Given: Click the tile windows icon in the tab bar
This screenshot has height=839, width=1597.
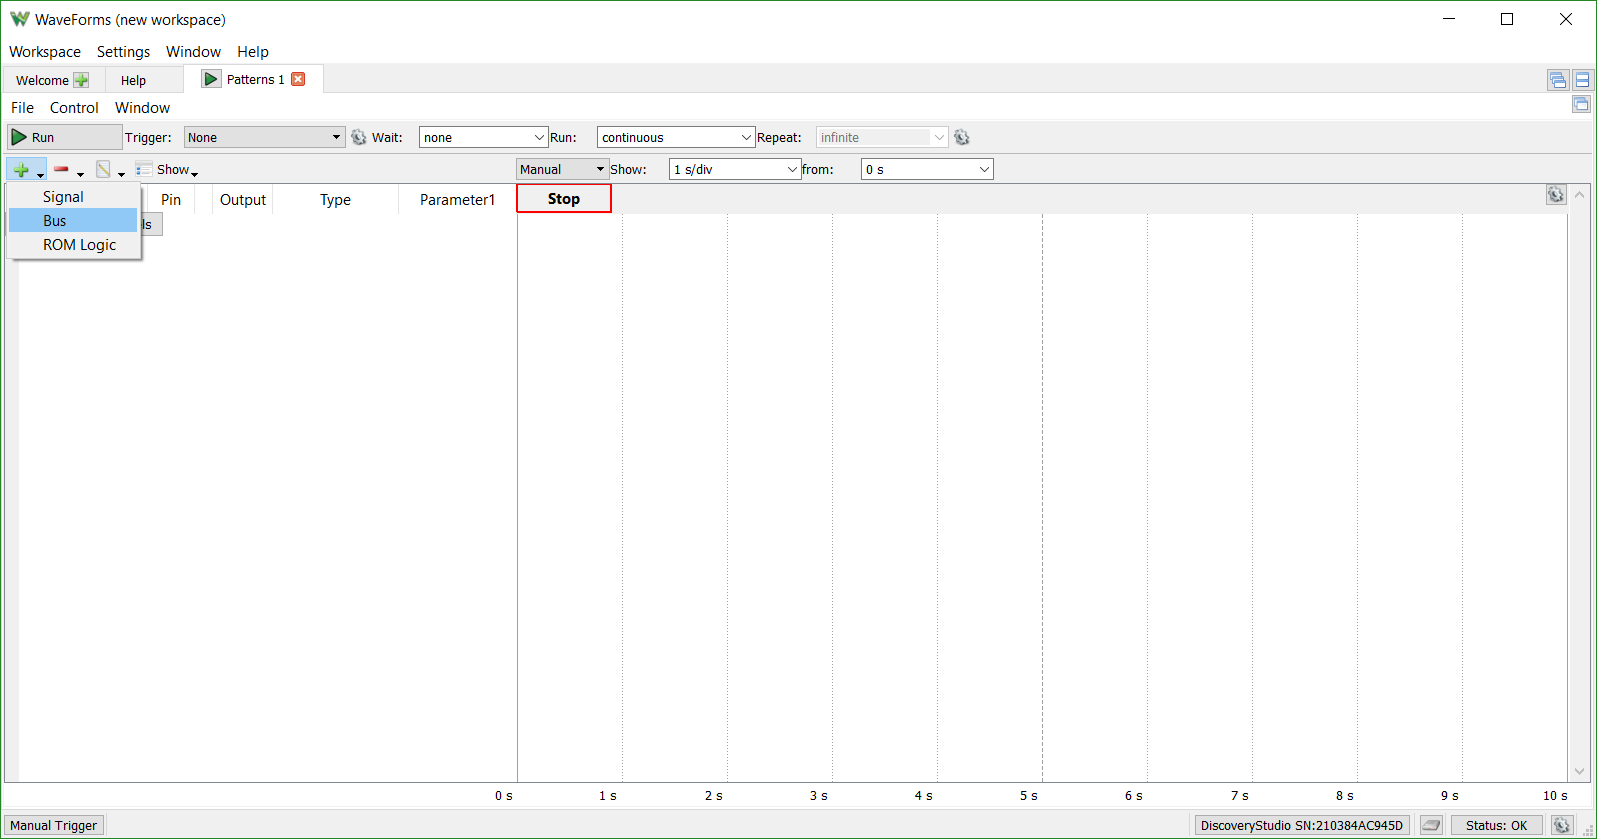Looking at the screenshot, I should [1582, 80].
